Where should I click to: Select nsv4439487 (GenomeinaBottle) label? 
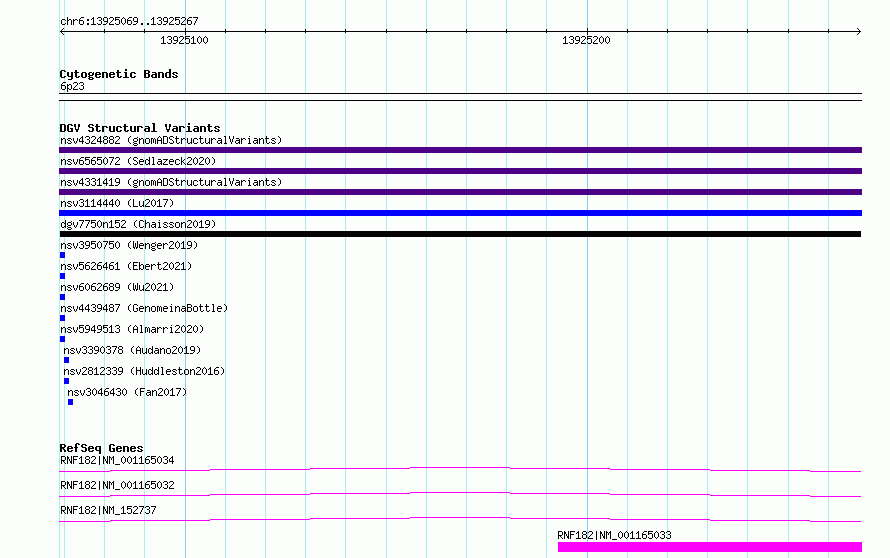[144, 308]
